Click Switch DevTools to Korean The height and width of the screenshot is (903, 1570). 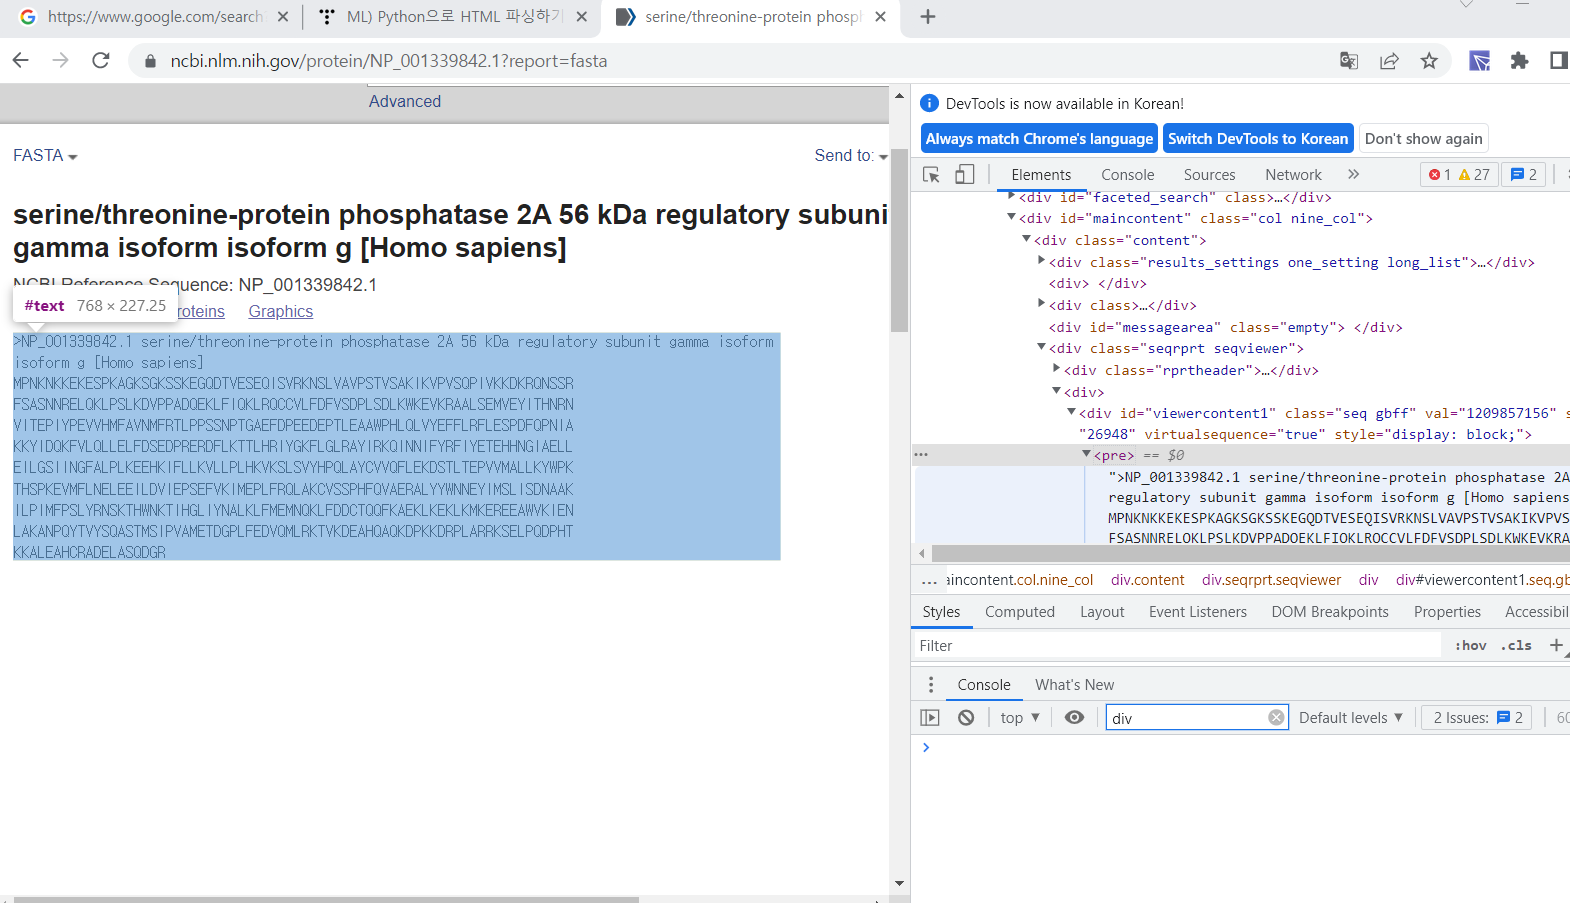click(1258, 139)
